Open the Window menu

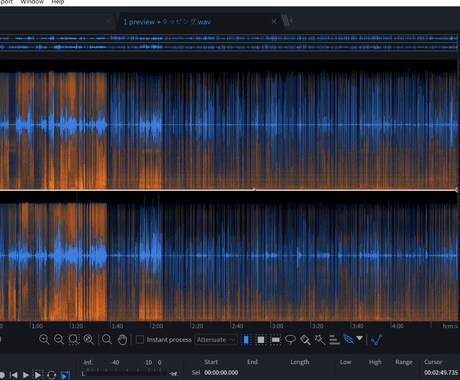click(32, 2)
